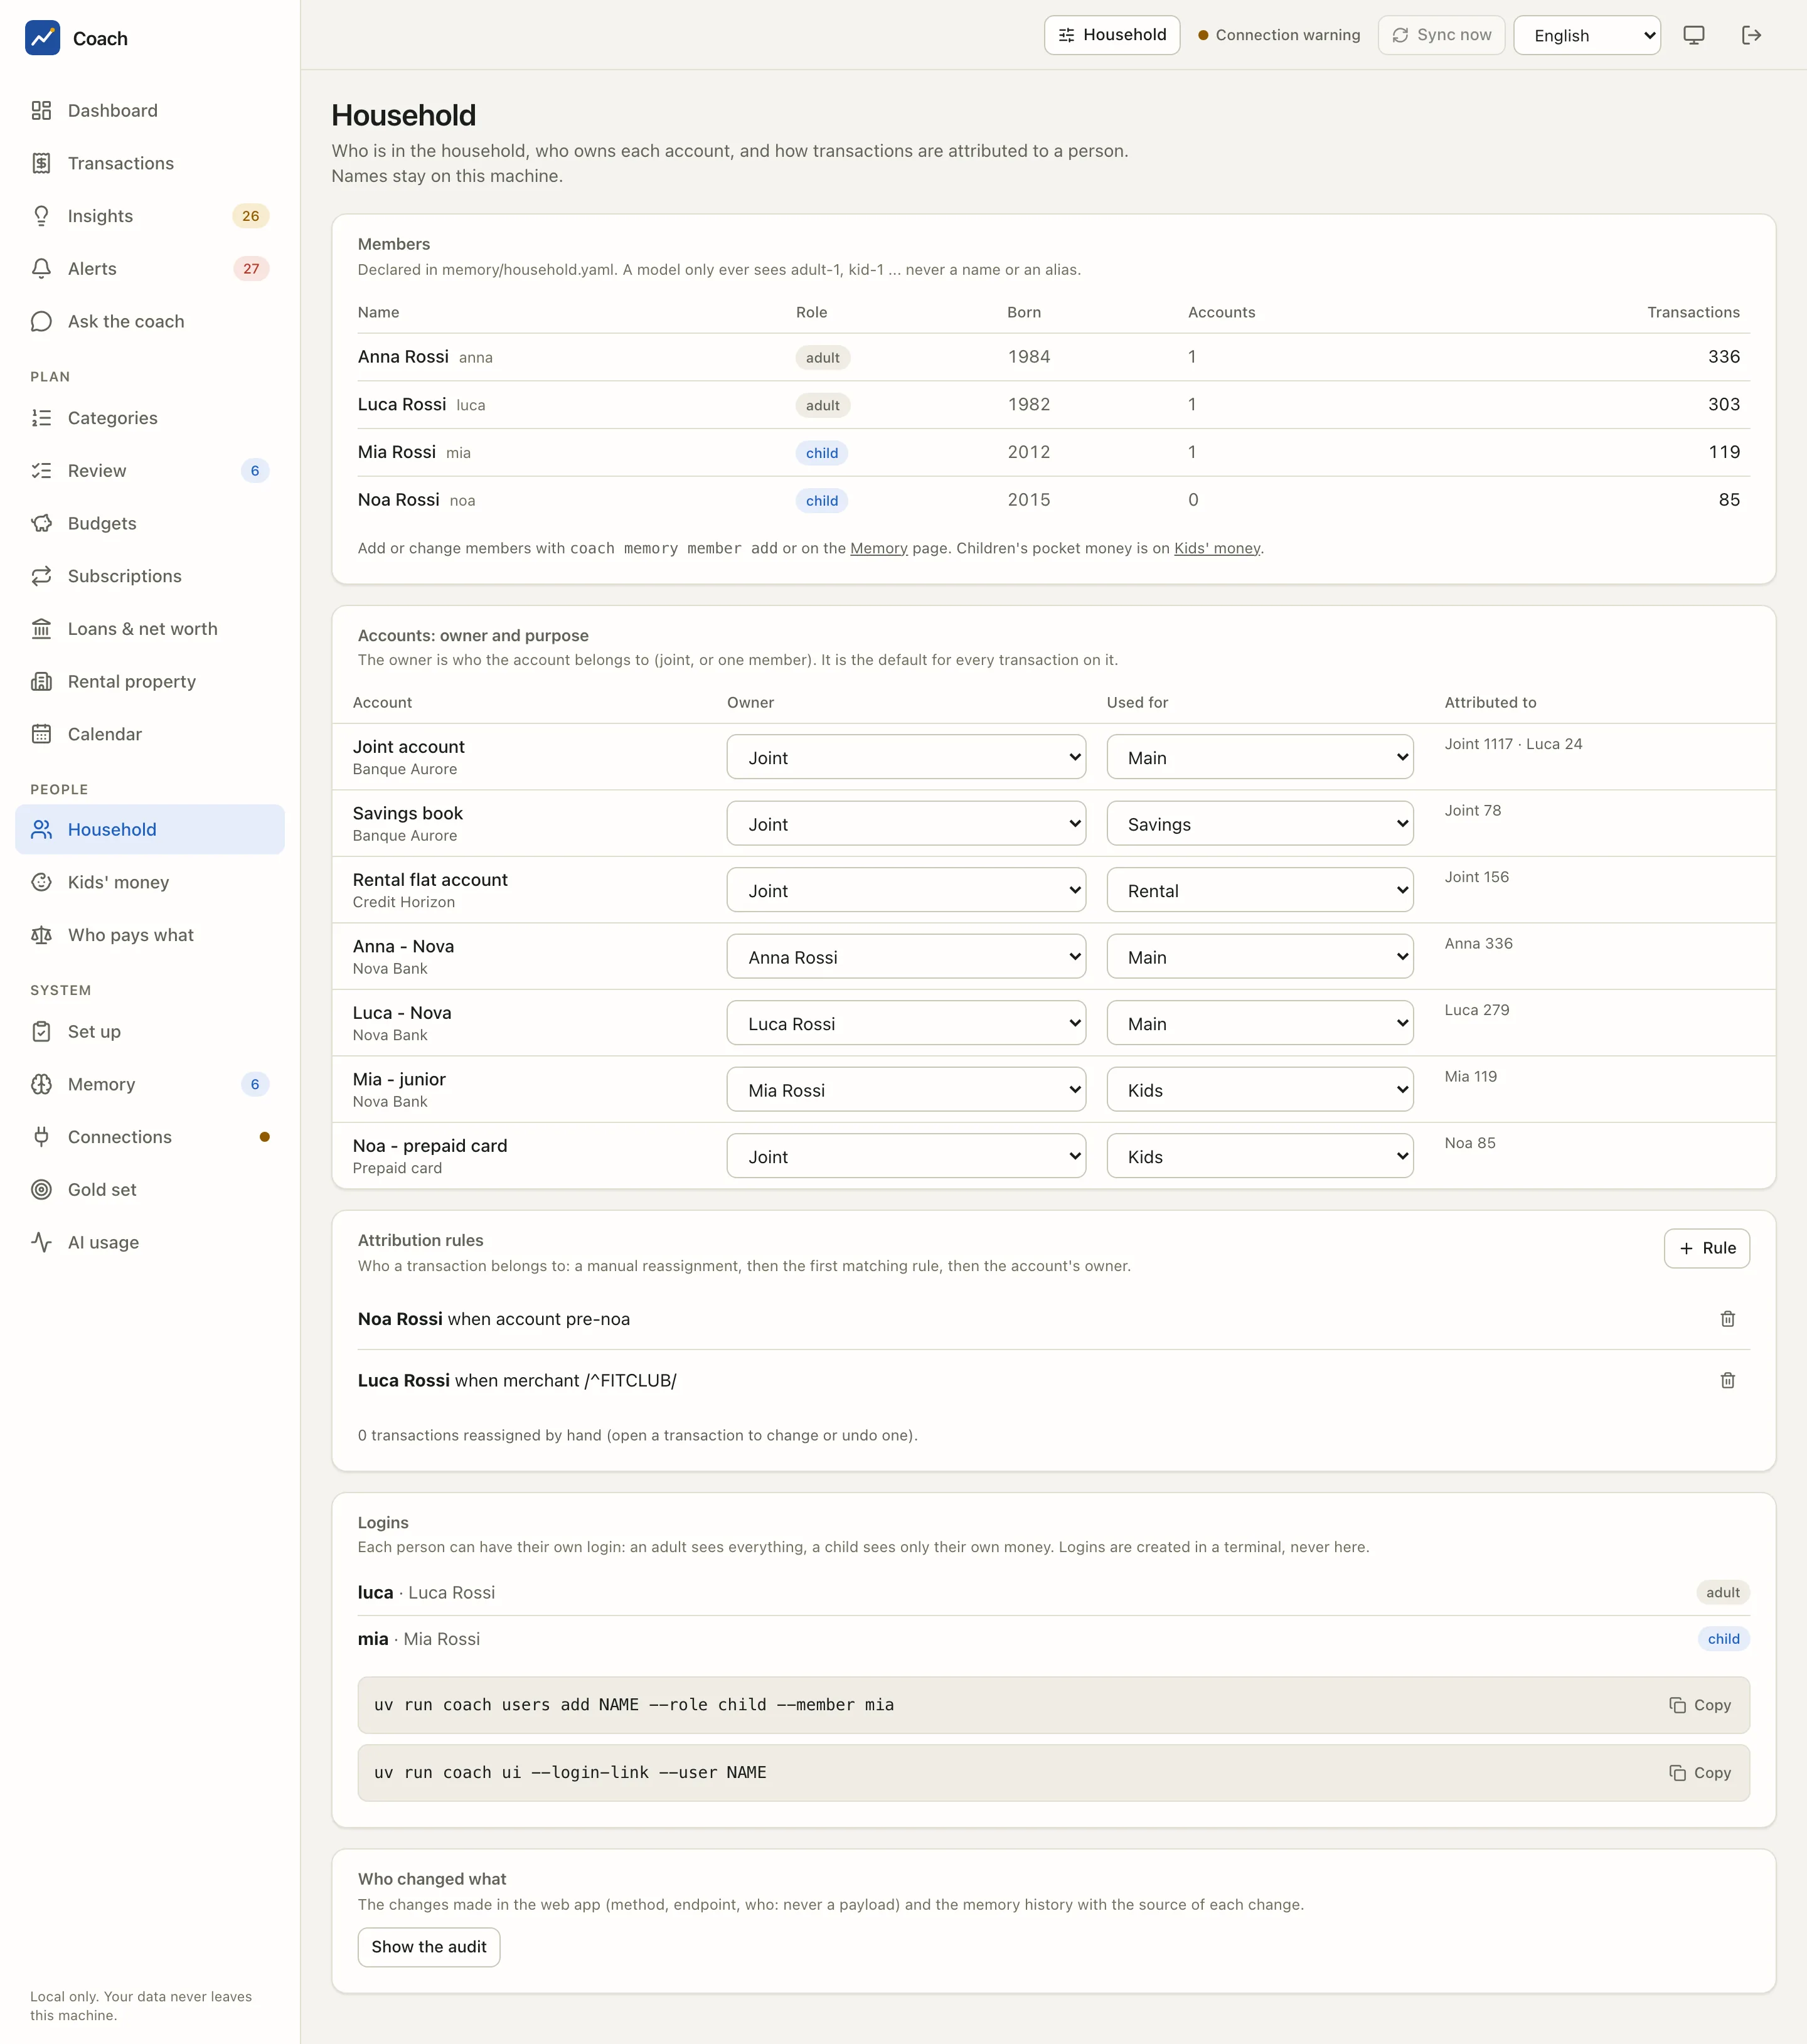This screenshot has width=1807, height=2044.
Task: Open the Owner dropdown for Anna - Nova
Action: (906, 957)
